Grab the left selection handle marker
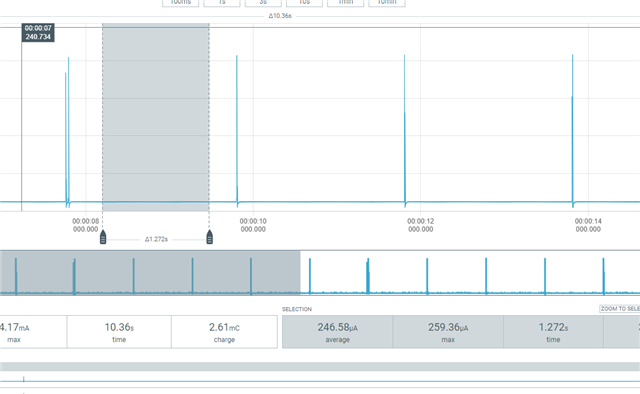640x394 pixels. pyautogui.click(x=103, y=237)
